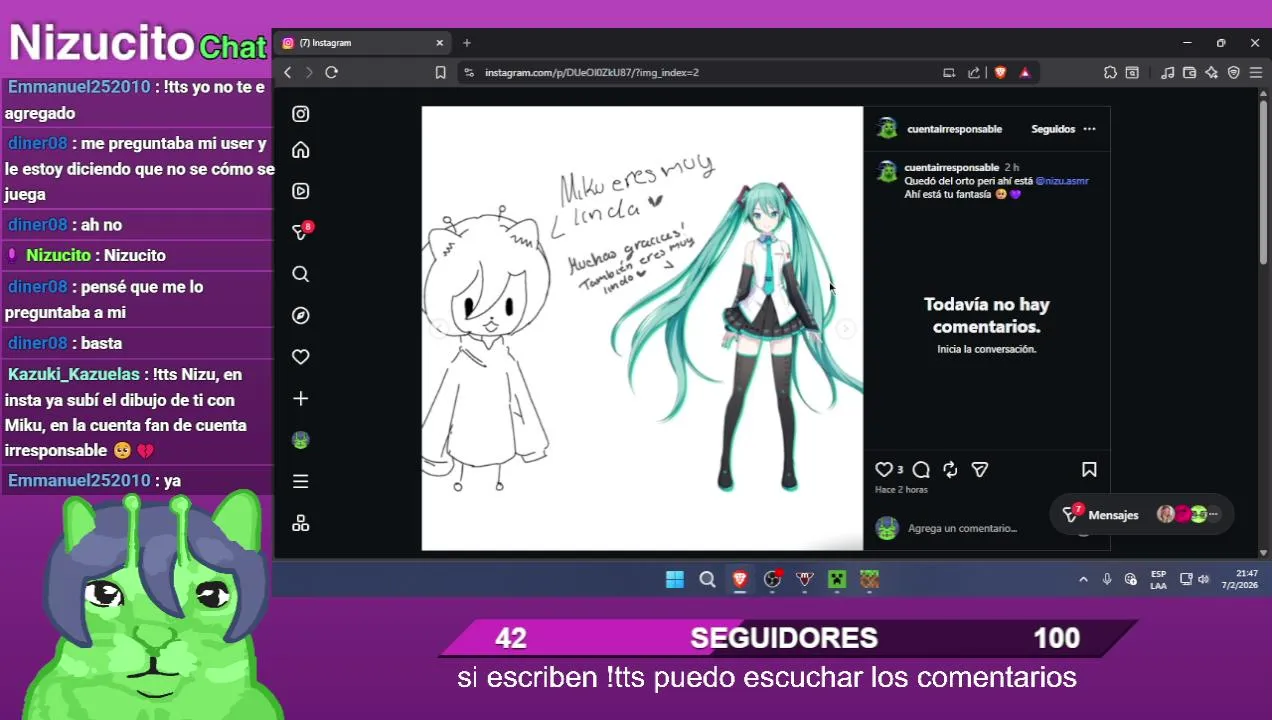Open the sidebar search icon in toolbar
The height and width of the screenshot is (720, 1272).
[x=1132, y=72]
